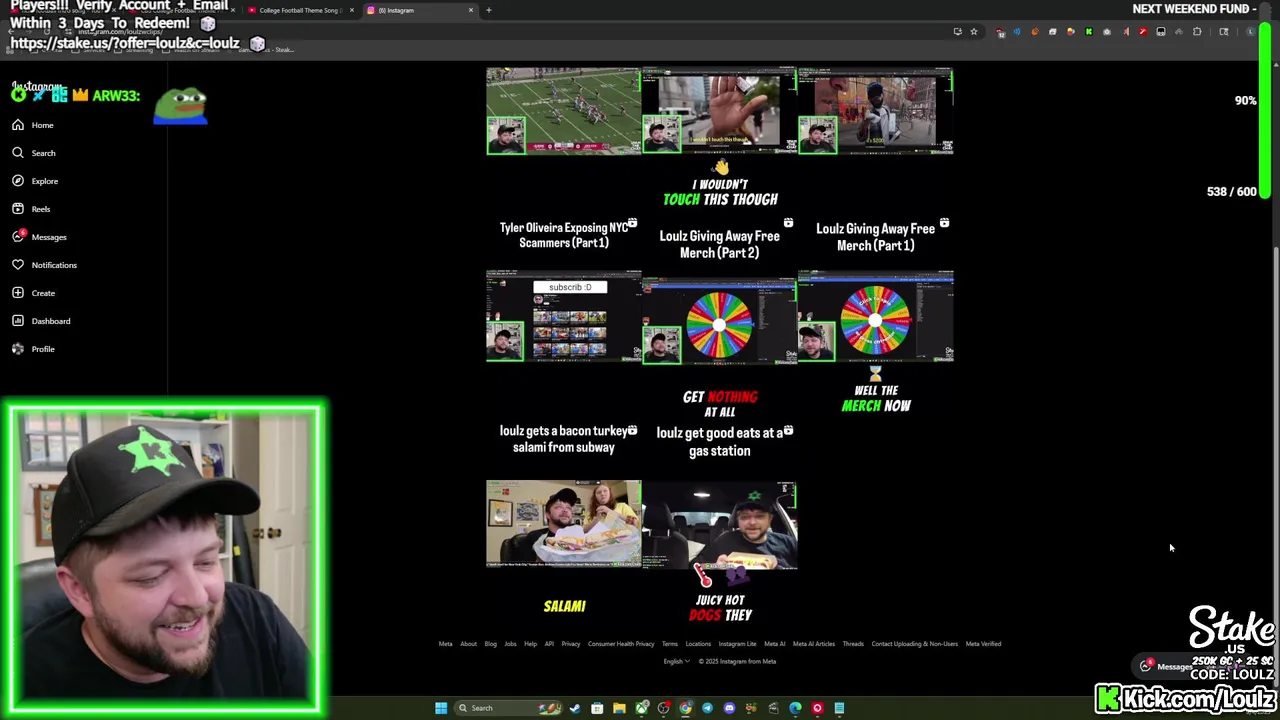1280x720 pixels.
Task: Open the 'GET NOTHING AT ALL' wheel reel
Action: pos(720,320)
